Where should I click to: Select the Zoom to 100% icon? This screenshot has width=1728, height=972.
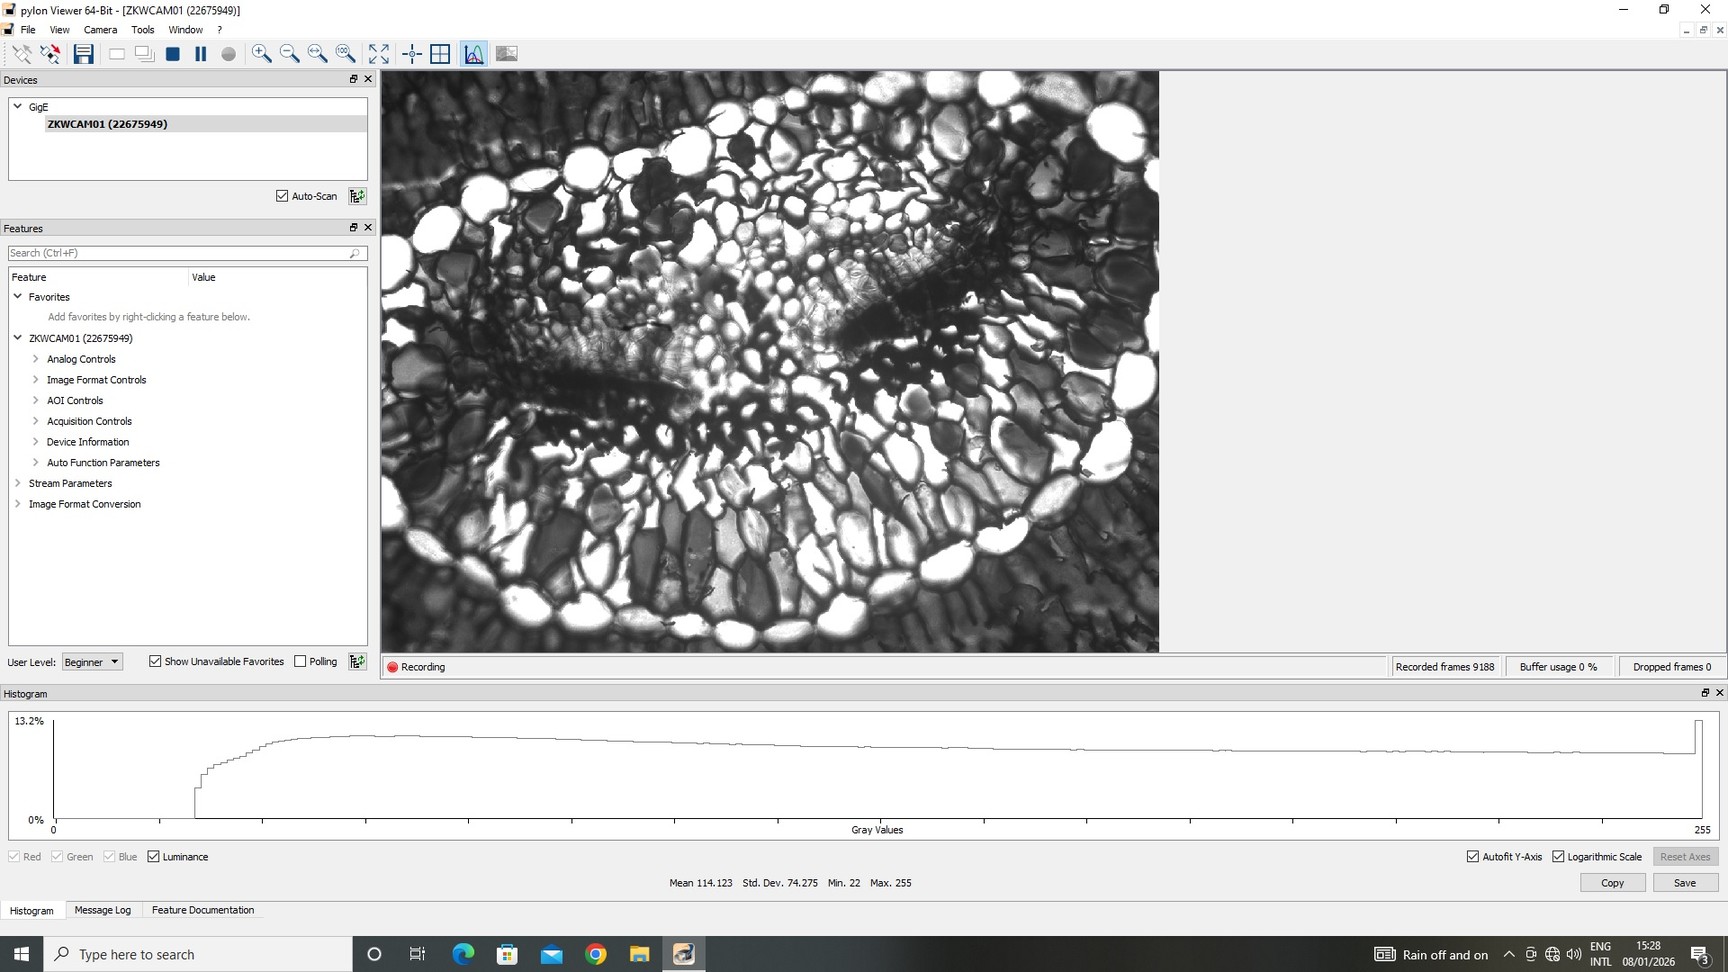click(345, 54)
